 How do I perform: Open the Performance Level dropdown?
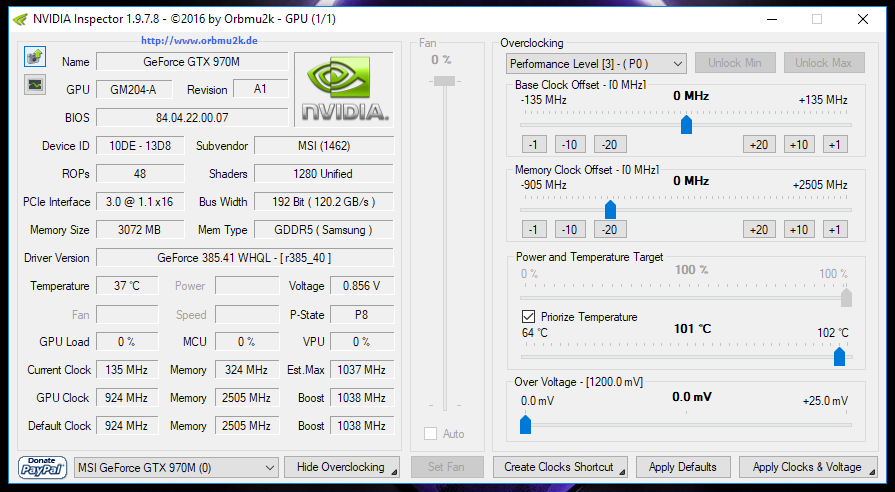click(596, 63)
